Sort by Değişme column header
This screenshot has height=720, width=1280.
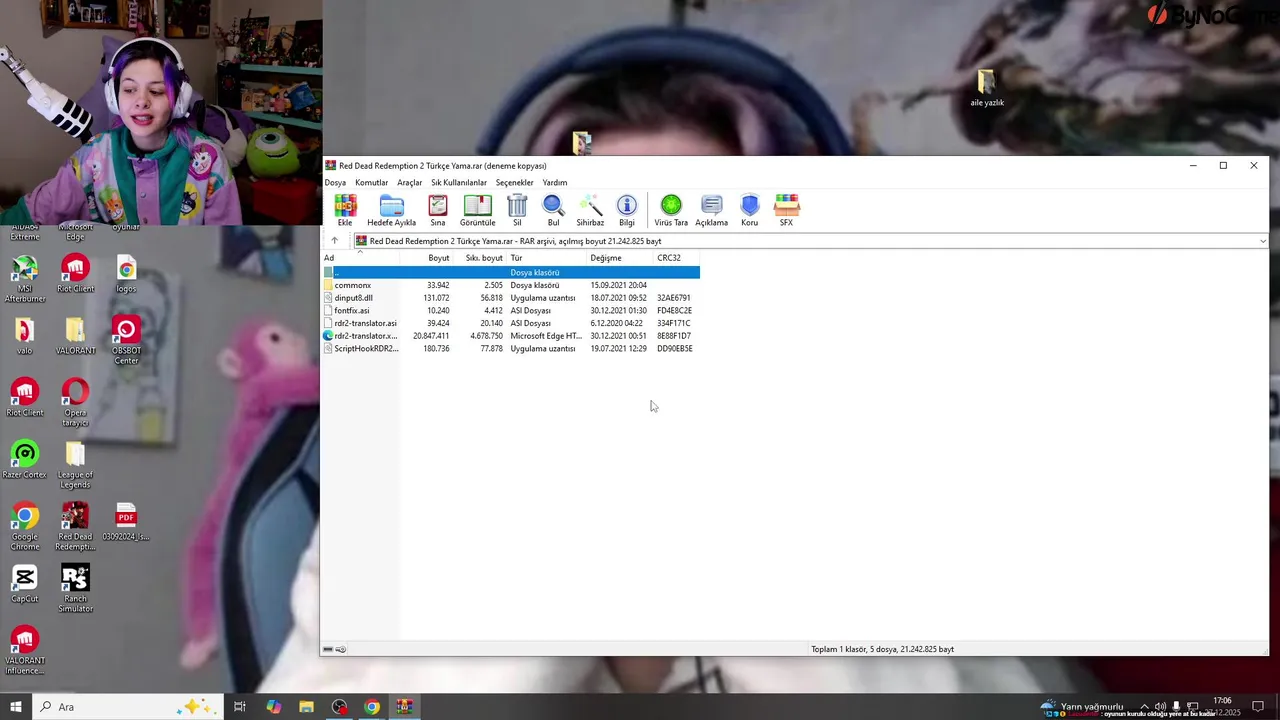pos(620,258)
